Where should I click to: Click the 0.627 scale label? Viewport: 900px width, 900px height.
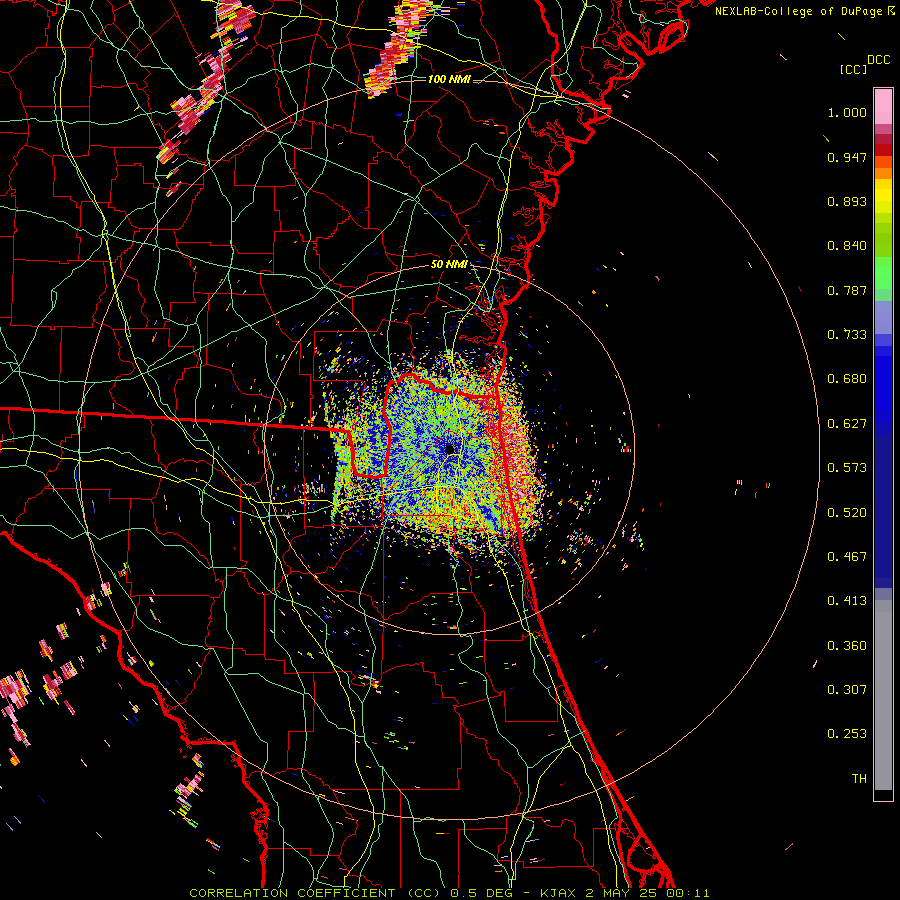(847, 424)
